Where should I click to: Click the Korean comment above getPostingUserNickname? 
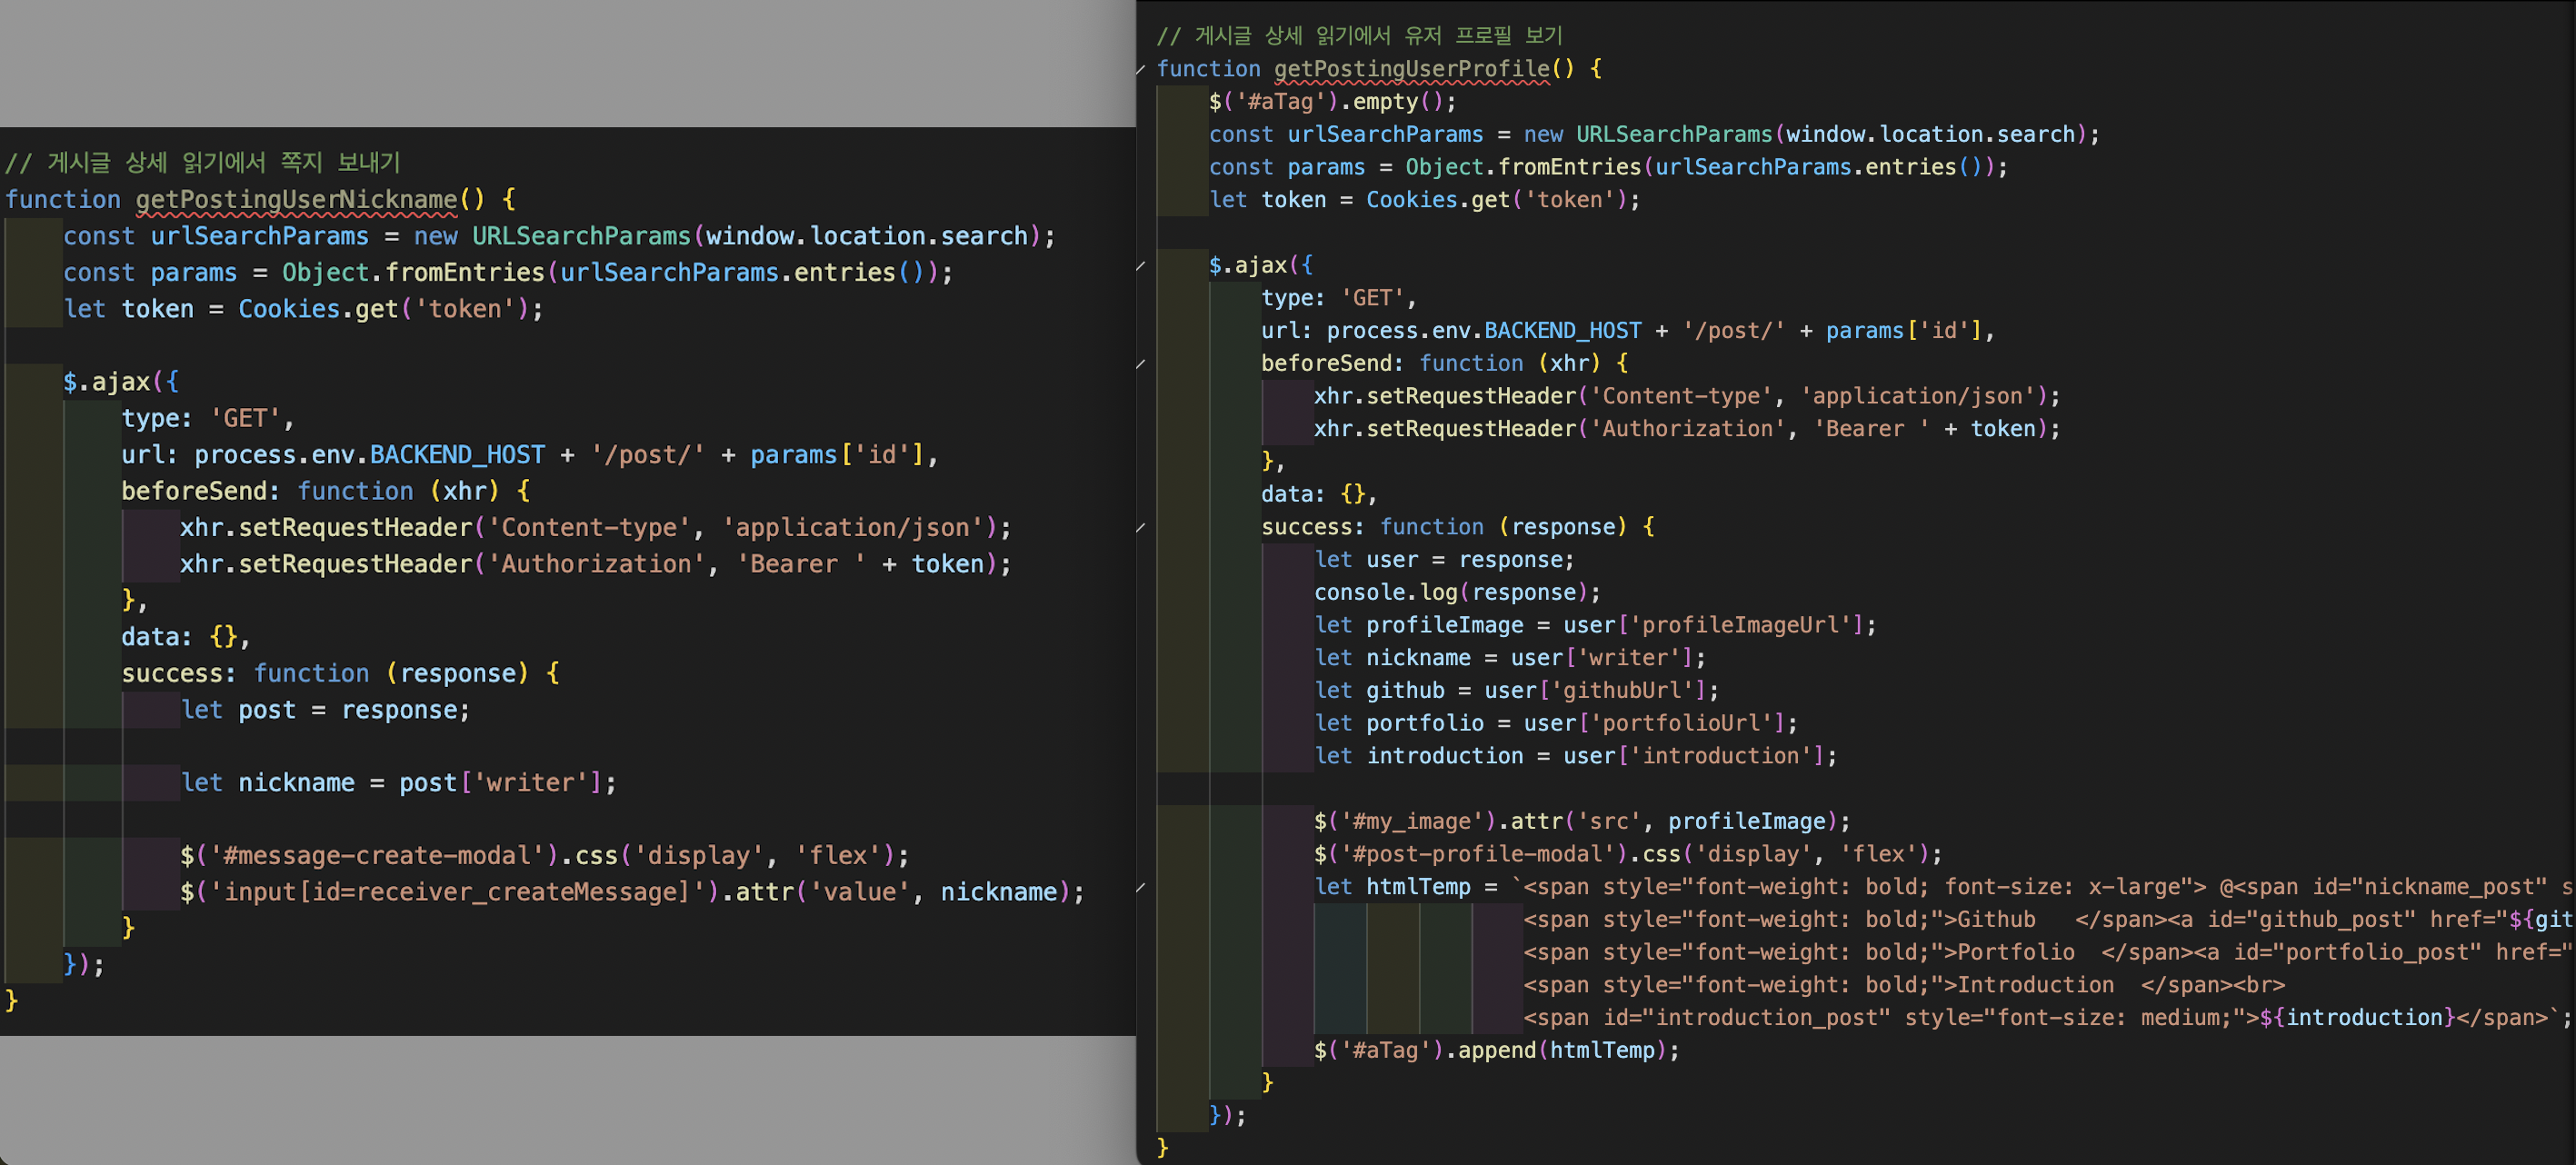click(202, 162)
